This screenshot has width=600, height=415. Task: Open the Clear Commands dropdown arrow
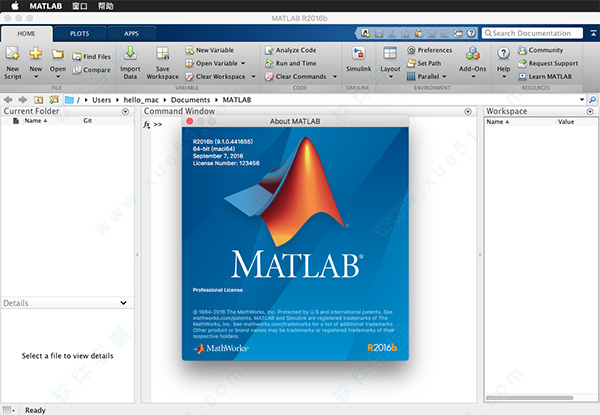[x=335, y=77]
